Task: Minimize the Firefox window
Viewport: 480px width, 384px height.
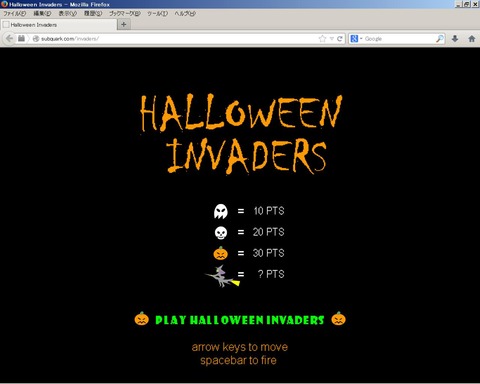Action: tap(459, 4)
